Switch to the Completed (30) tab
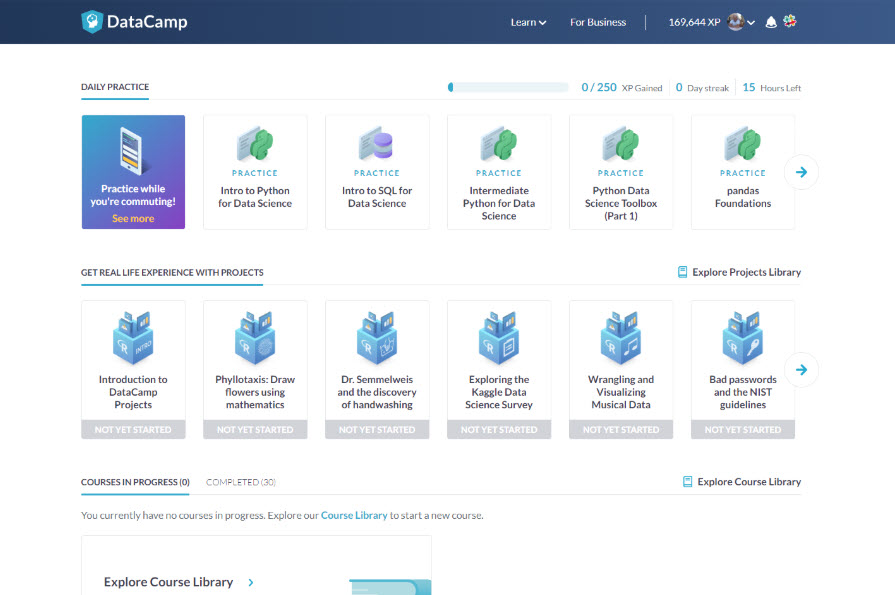The image size is (895, 595). pos(240,482)
